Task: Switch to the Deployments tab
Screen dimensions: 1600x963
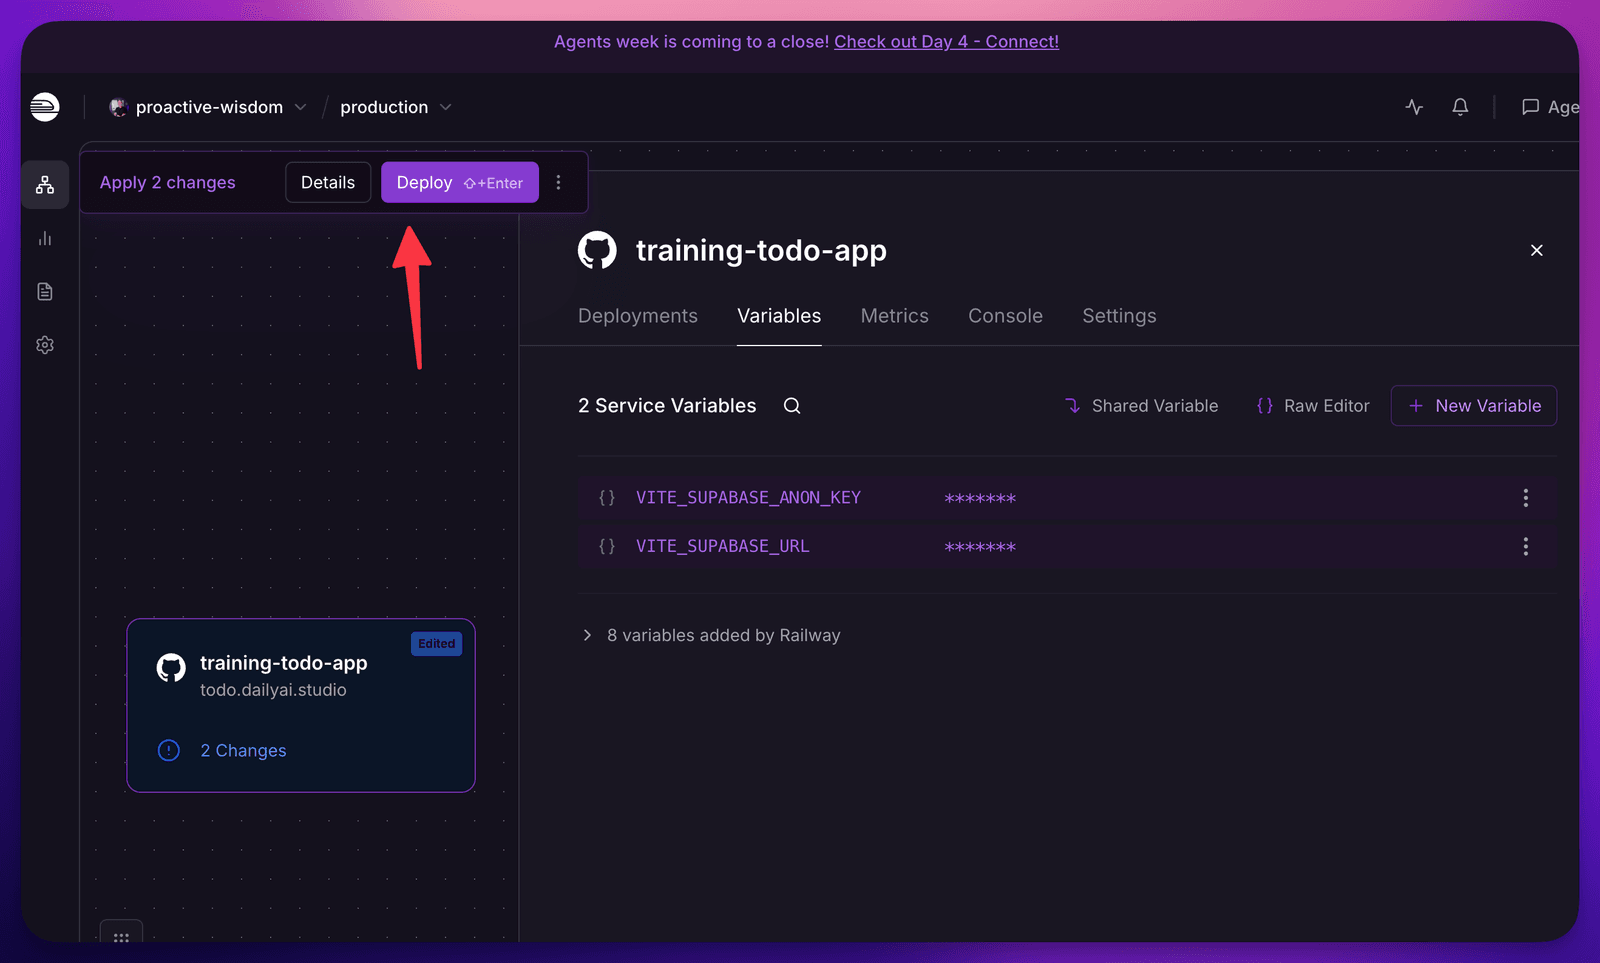Action: click(x=638, y=316)
